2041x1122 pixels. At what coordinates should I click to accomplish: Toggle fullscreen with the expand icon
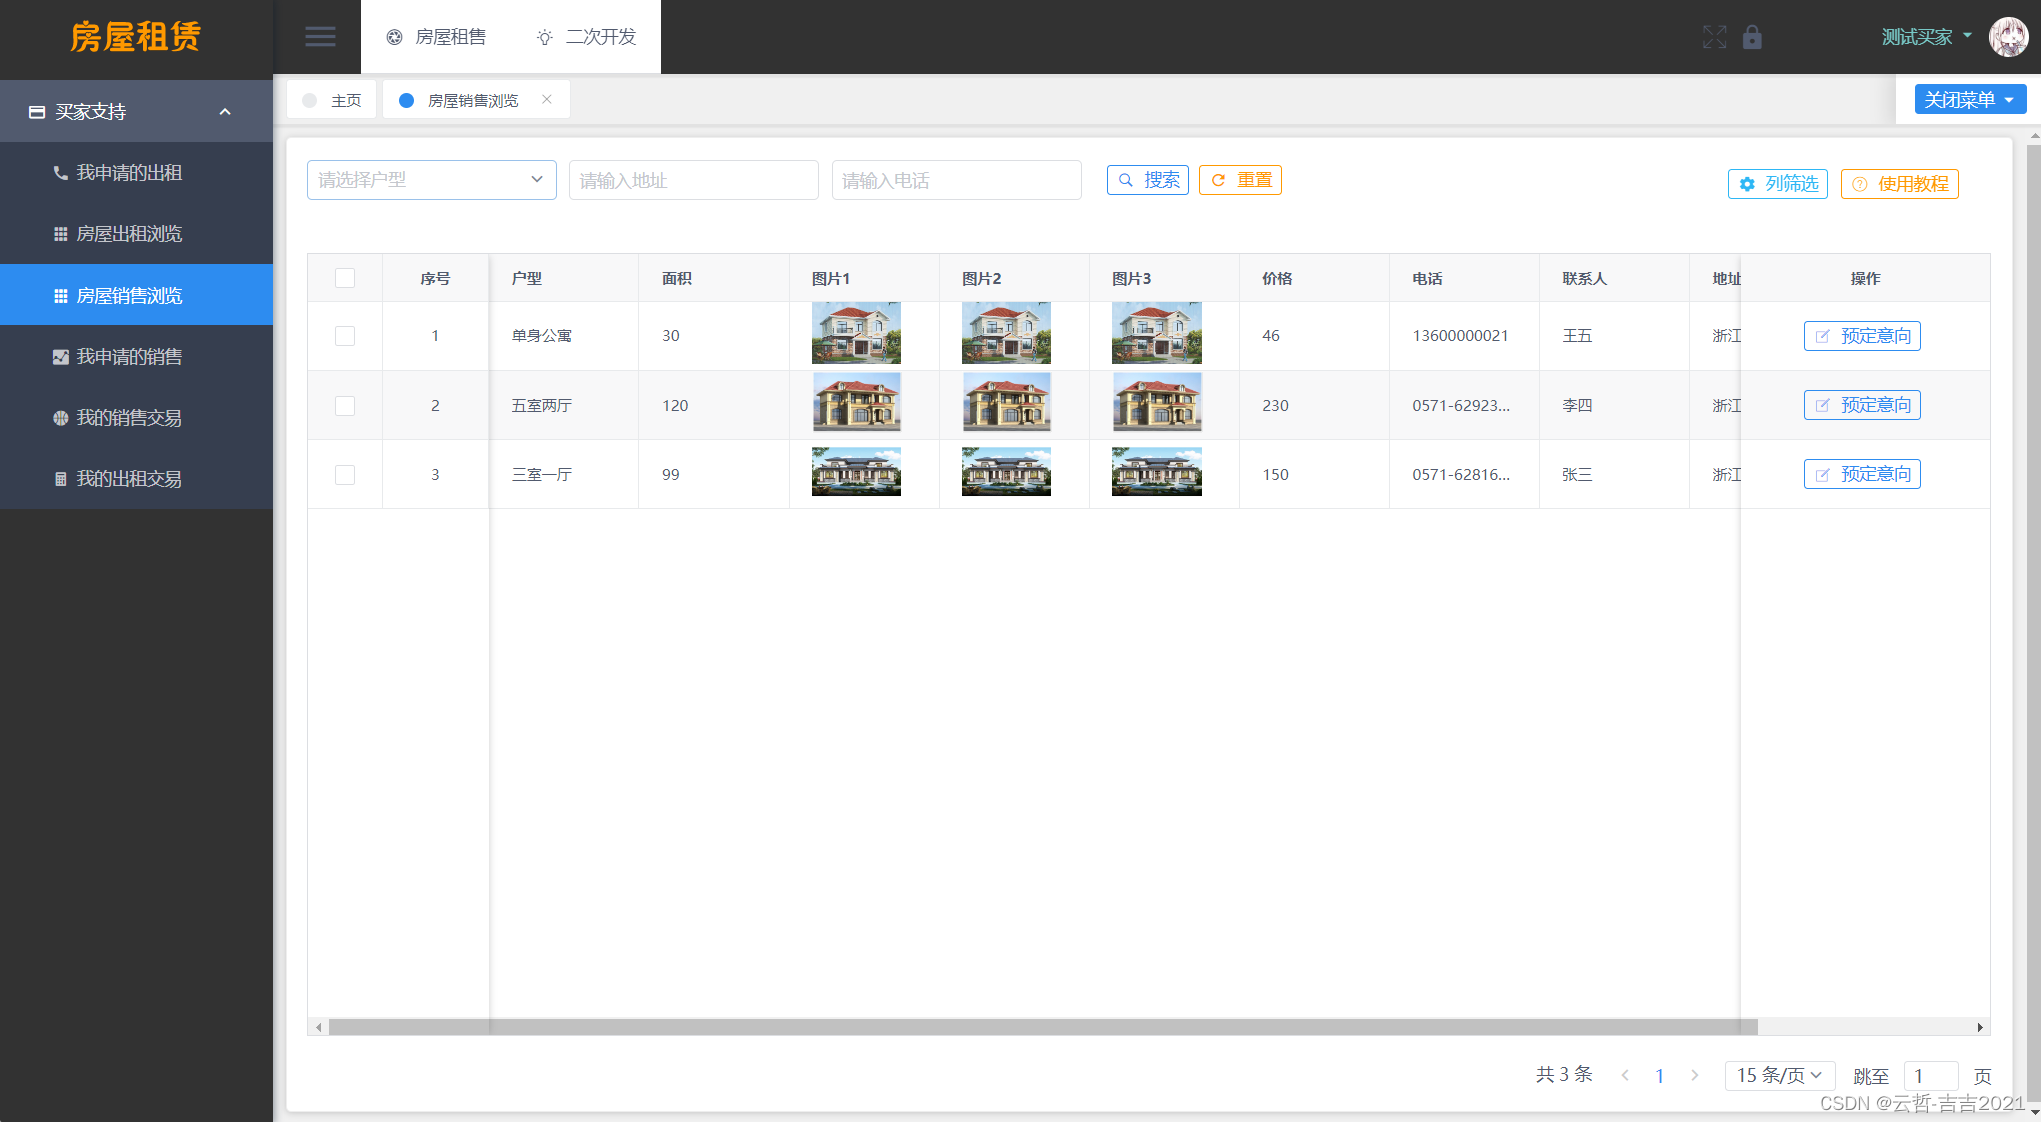tap(1714, 37)
